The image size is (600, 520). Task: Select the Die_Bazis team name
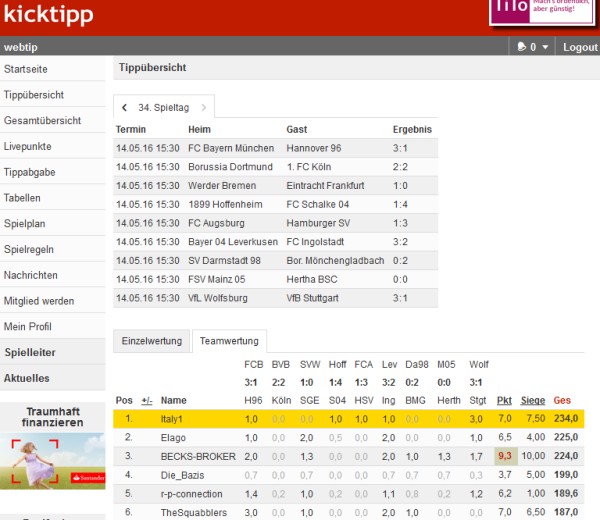pos(183,475)
